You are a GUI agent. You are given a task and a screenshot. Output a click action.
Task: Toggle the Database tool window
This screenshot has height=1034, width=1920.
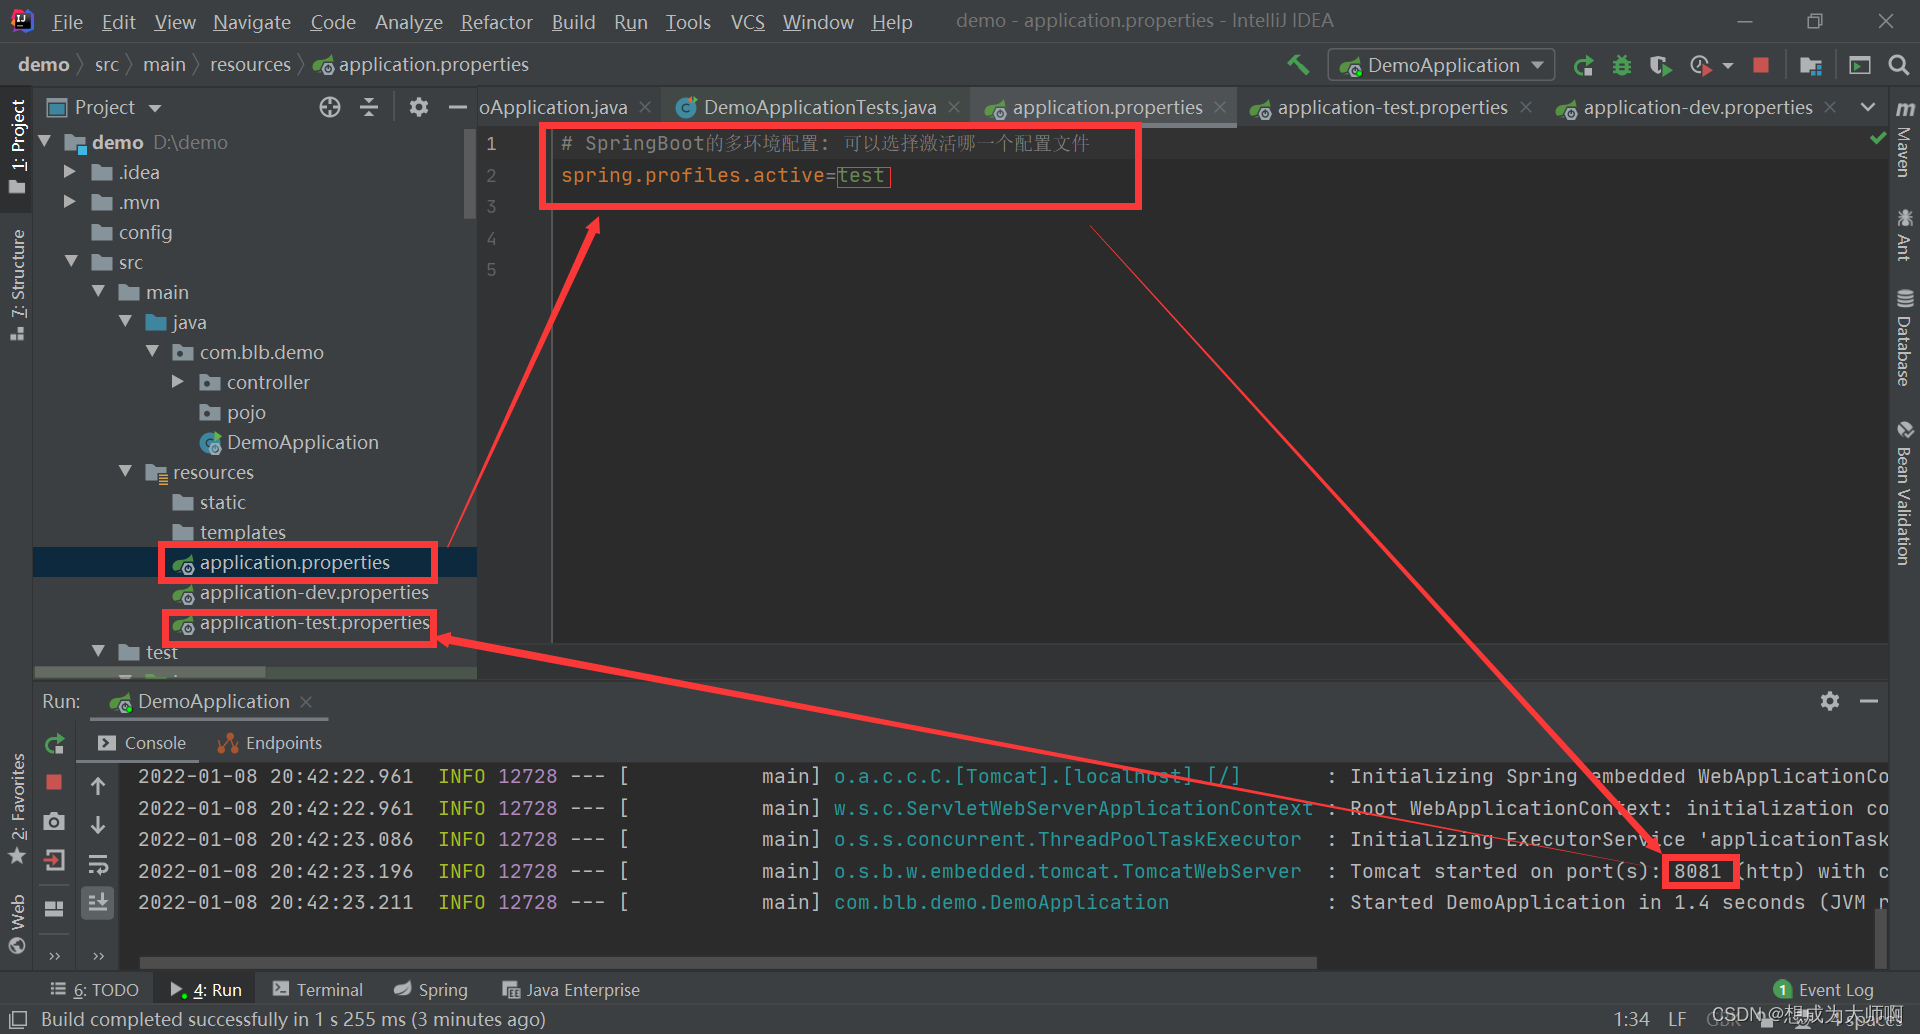tap(1904, 338)
